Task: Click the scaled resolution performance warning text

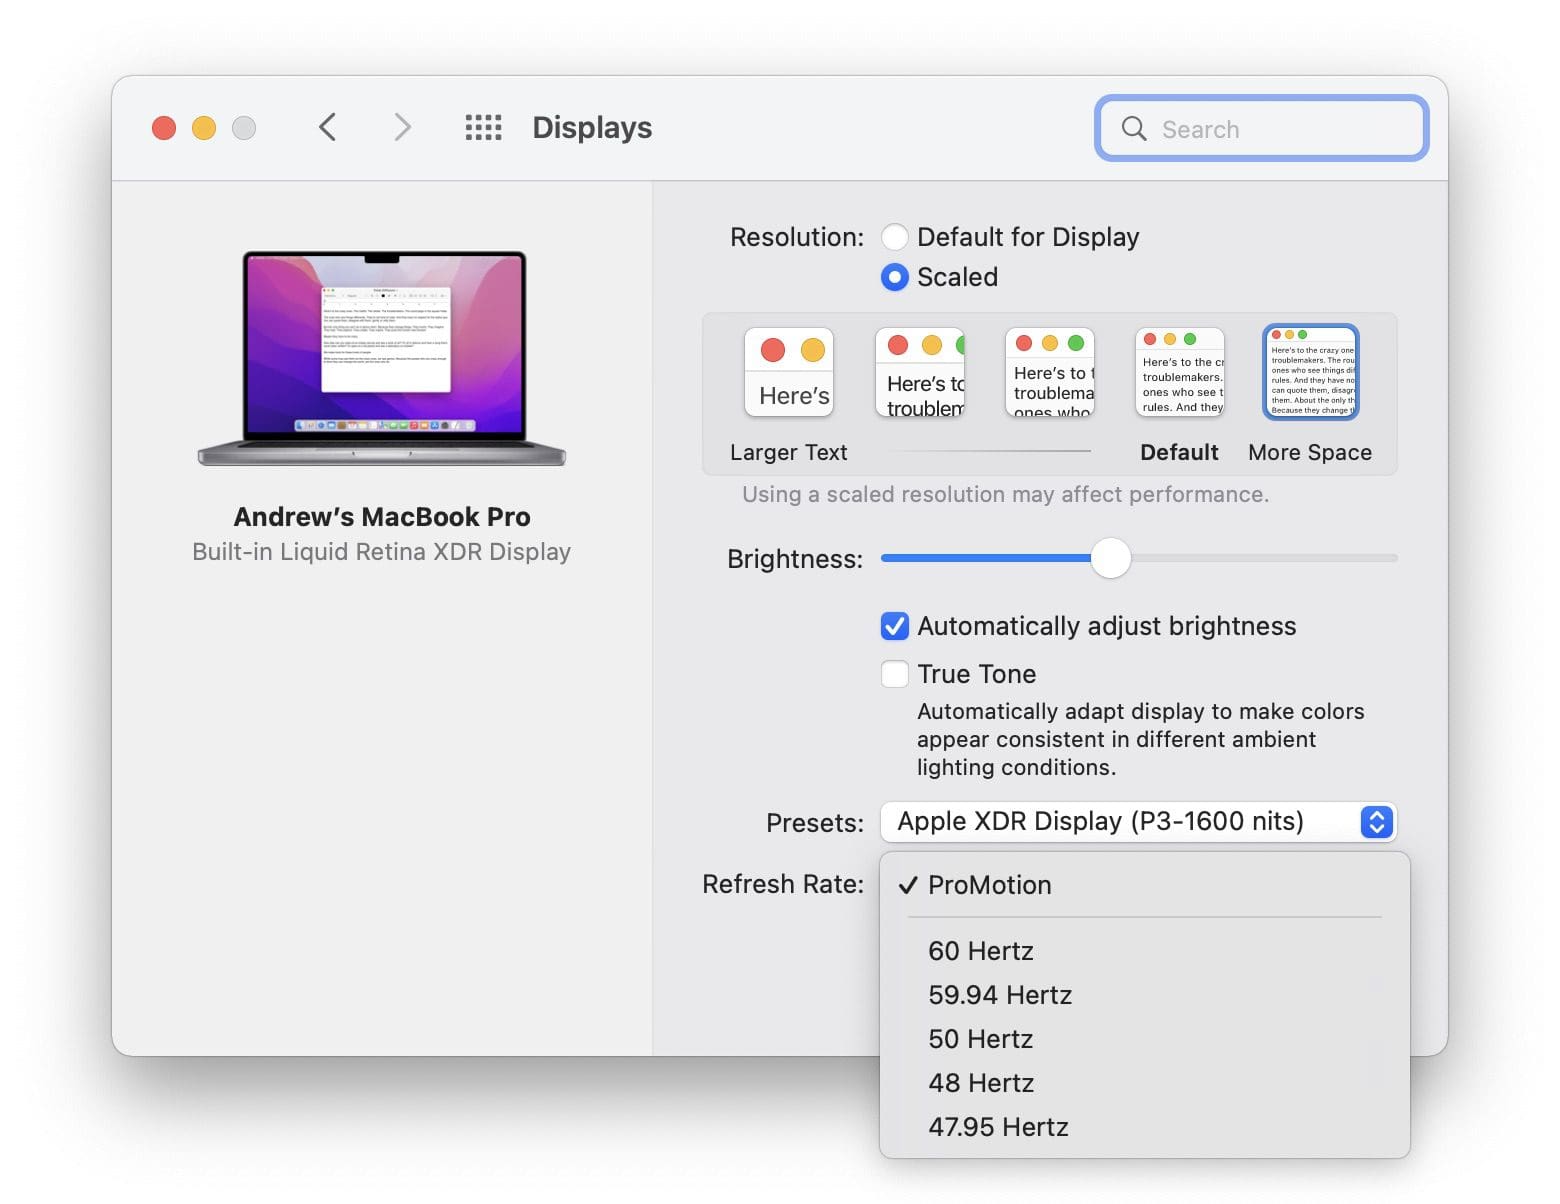Action: click(1005, 494)
